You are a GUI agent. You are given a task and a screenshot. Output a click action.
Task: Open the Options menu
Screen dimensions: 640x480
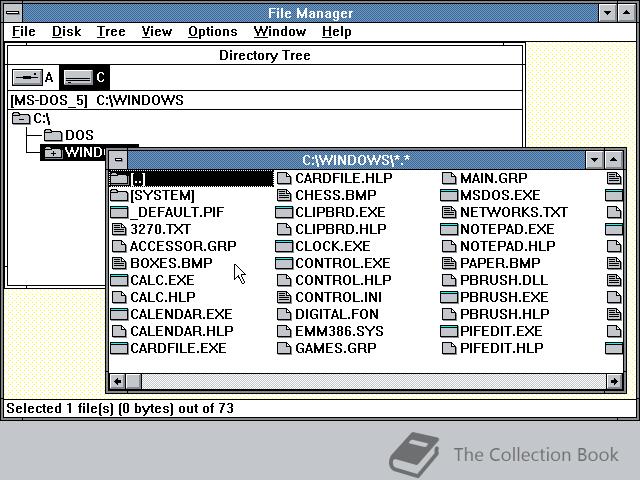click(213, 31)
